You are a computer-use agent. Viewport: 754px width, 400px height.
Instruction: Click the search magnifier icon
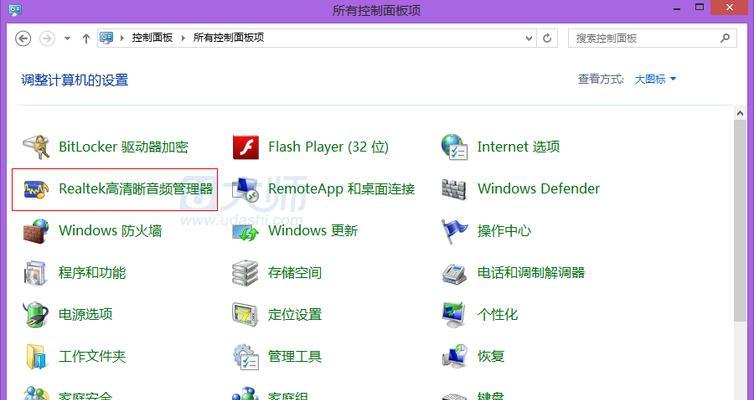pyautogui.click(x=725, y=38)
